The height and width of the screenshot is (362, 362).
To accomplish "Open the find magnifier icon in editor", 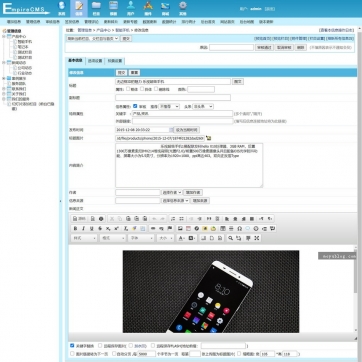I will [230, 238].
